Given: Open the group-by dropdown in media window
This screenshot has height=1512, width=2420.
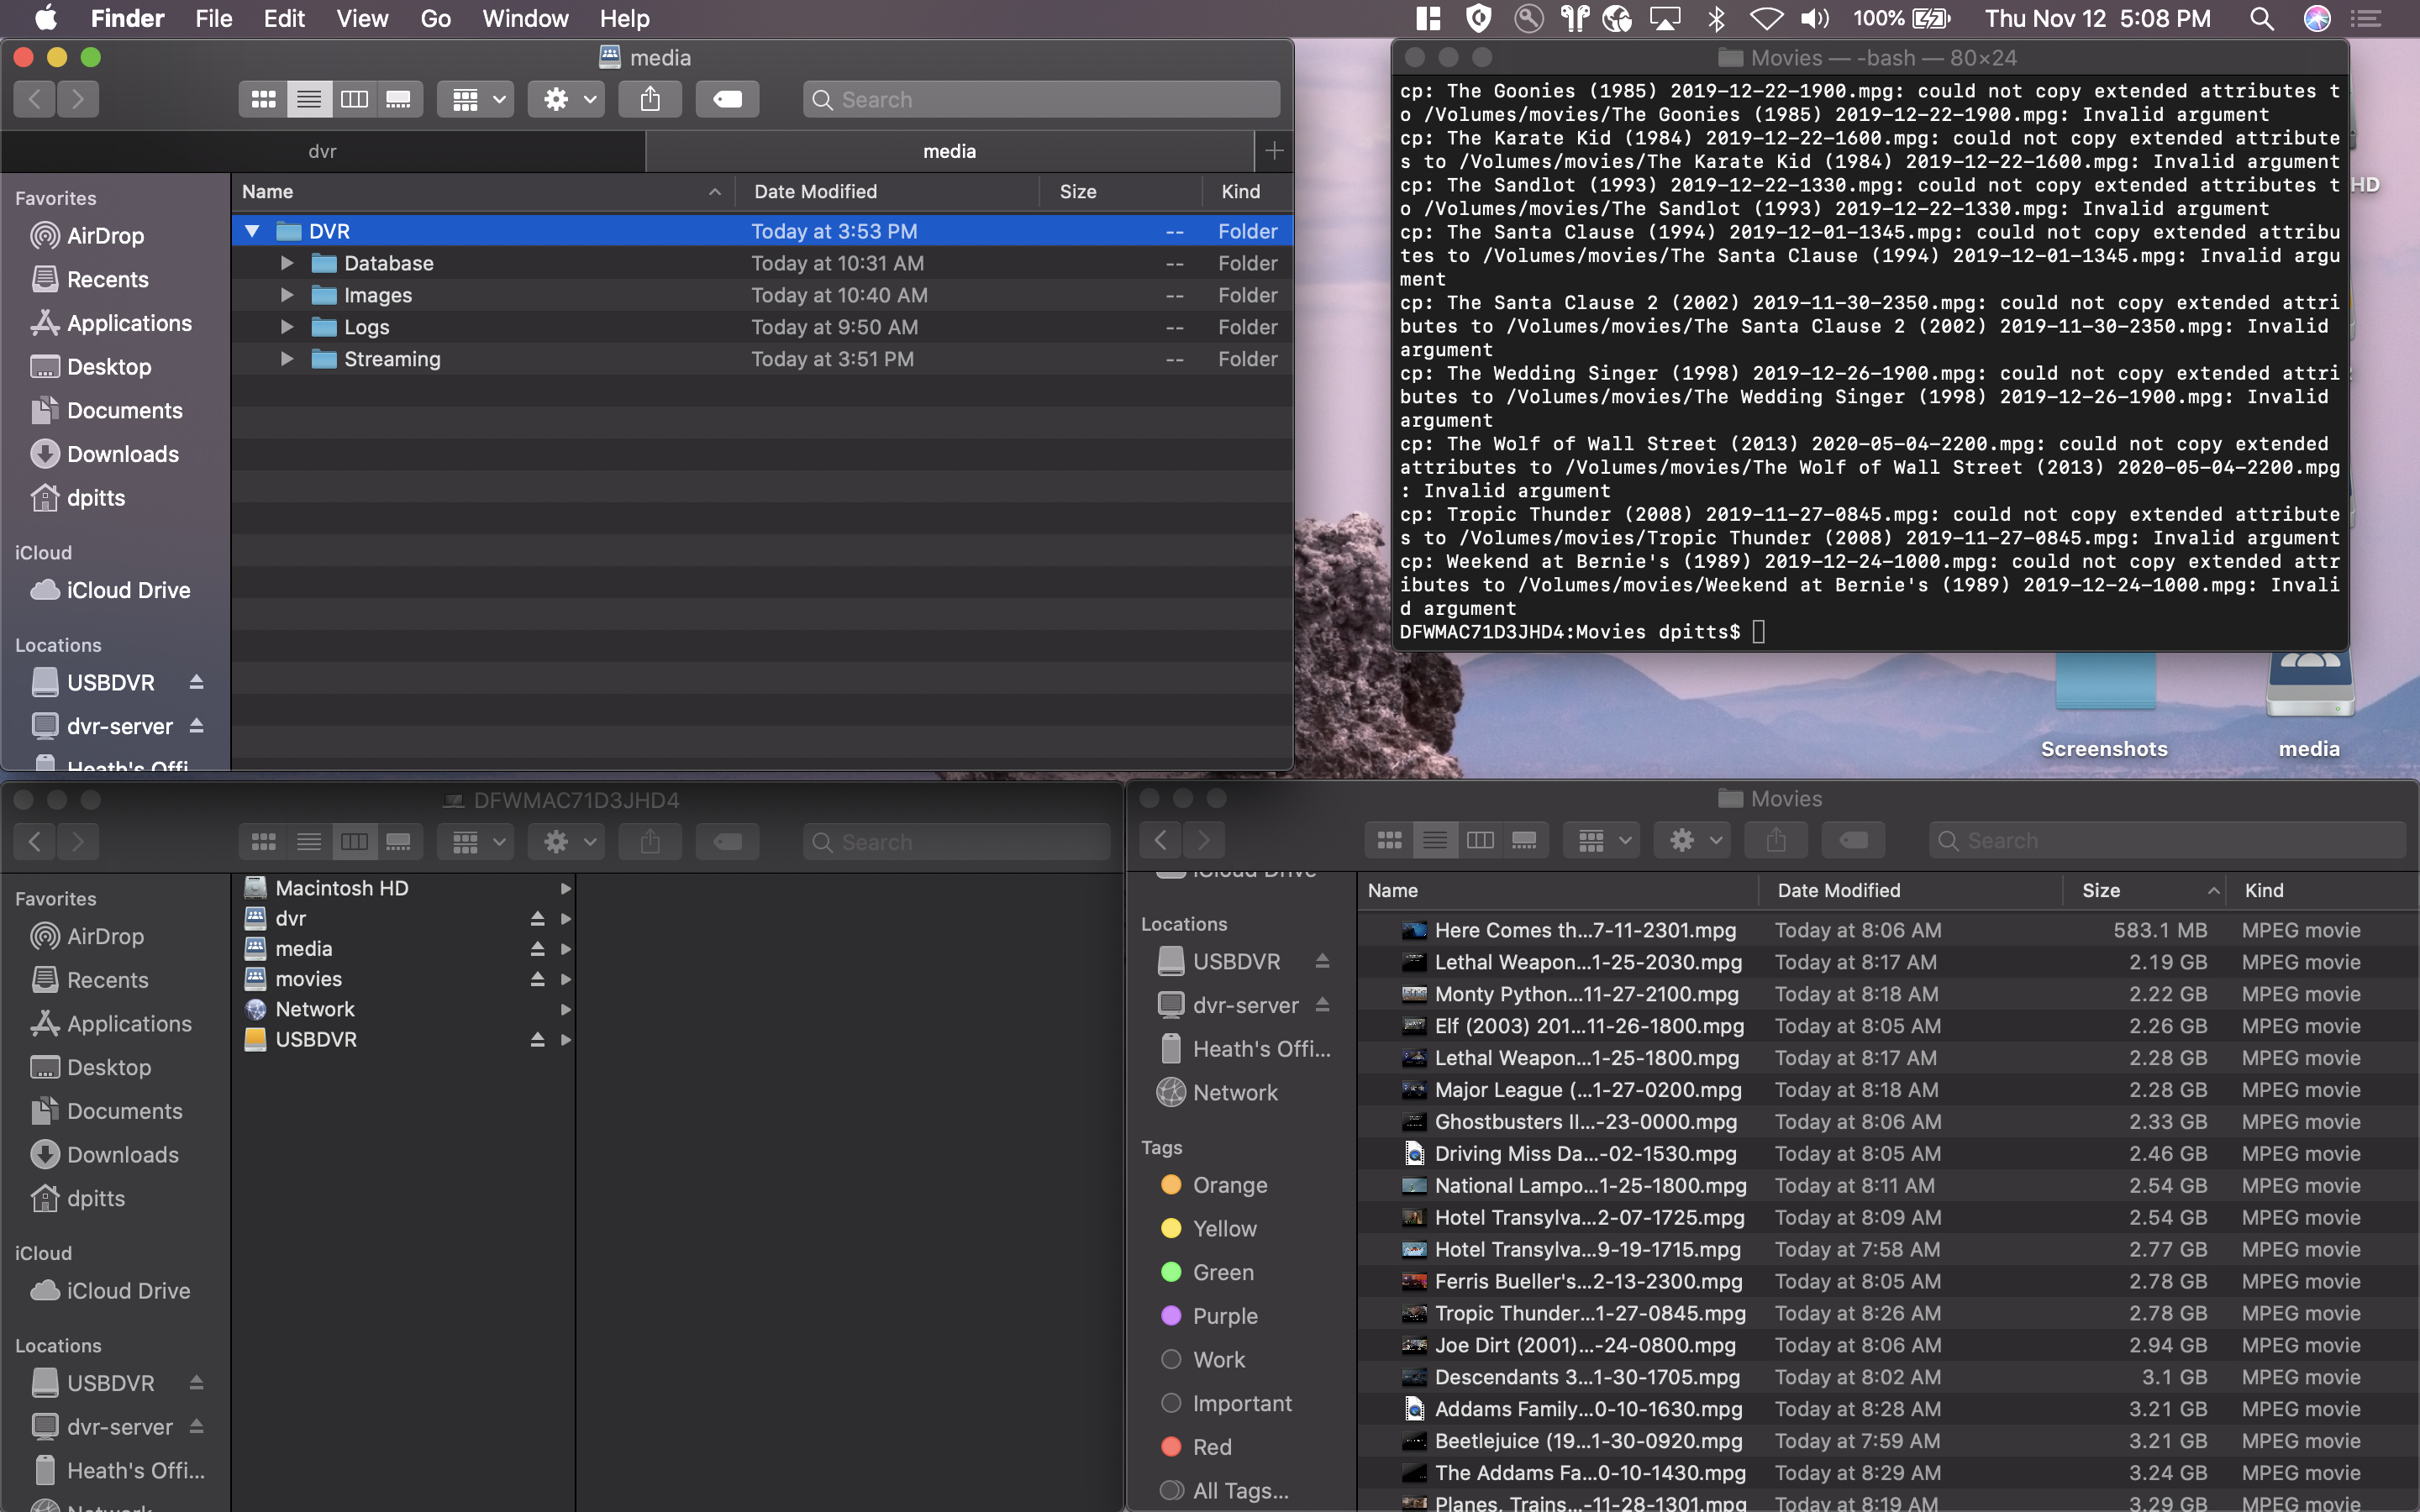Looking at the screenshot, I should [x=476, y=99].
